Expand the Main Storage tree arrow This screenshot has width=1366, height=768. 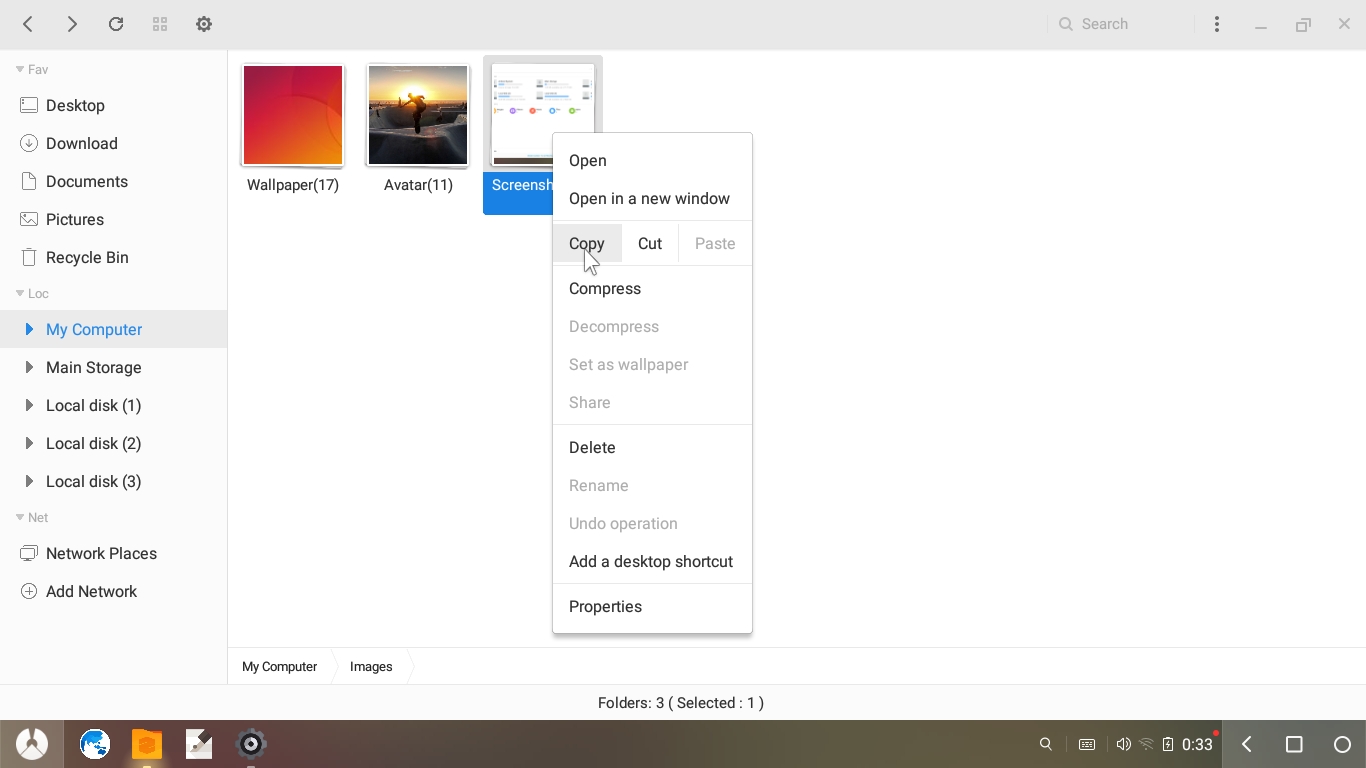click(x=29, y=367)
